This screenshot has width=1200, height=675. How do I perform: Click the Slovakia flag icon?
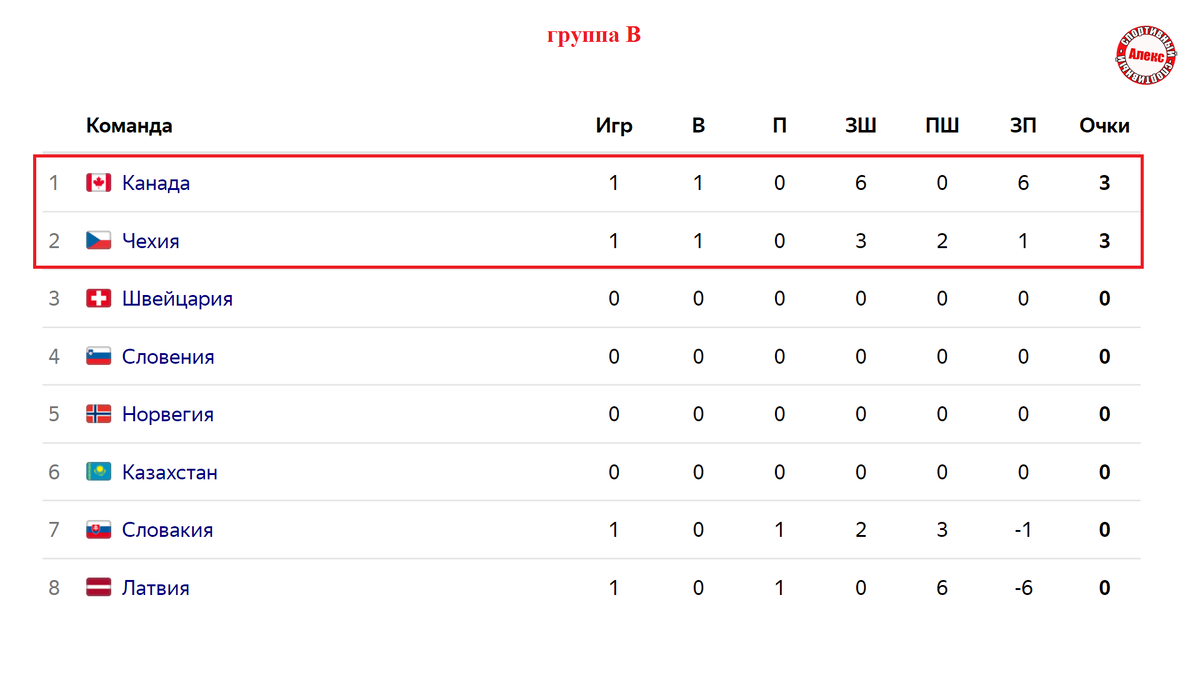98,530
